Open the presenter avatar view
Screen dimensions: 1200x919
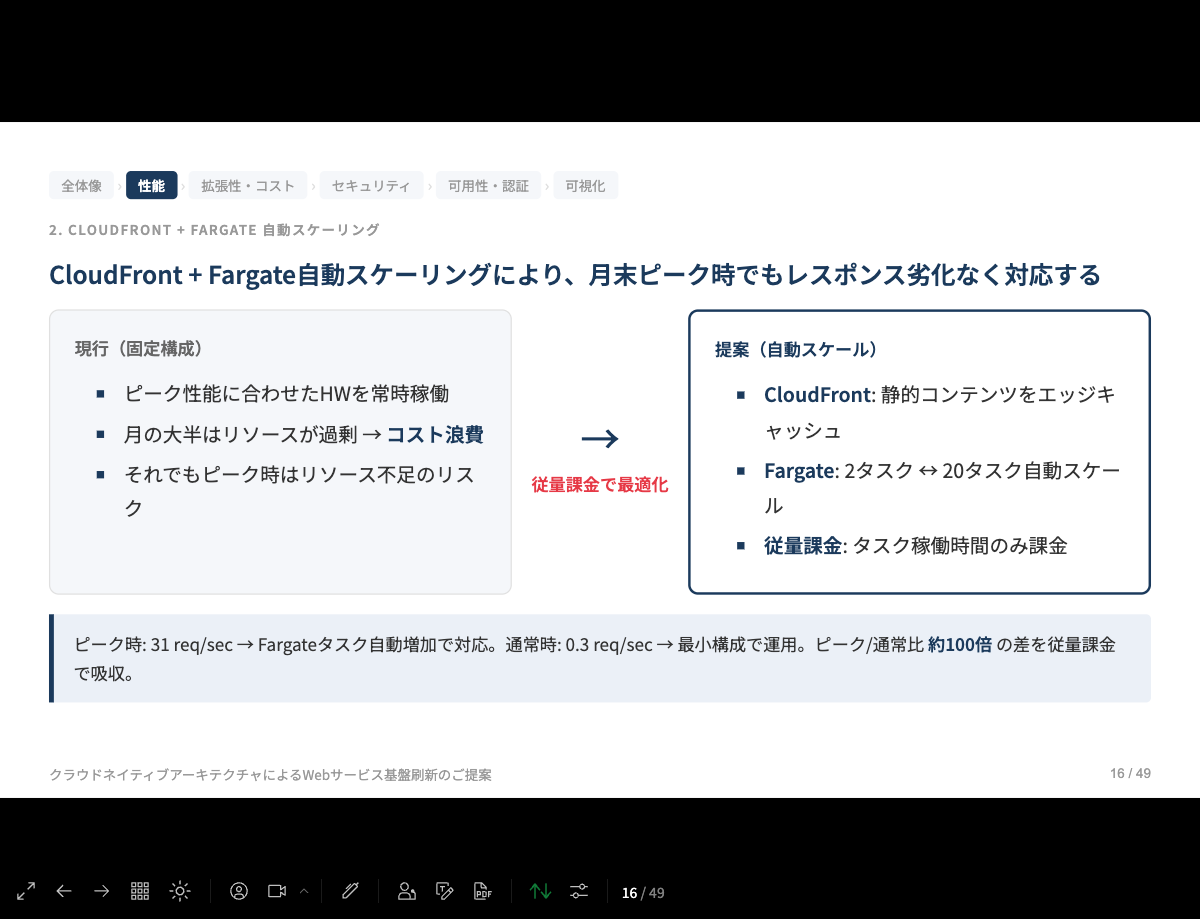pos(239,891)
